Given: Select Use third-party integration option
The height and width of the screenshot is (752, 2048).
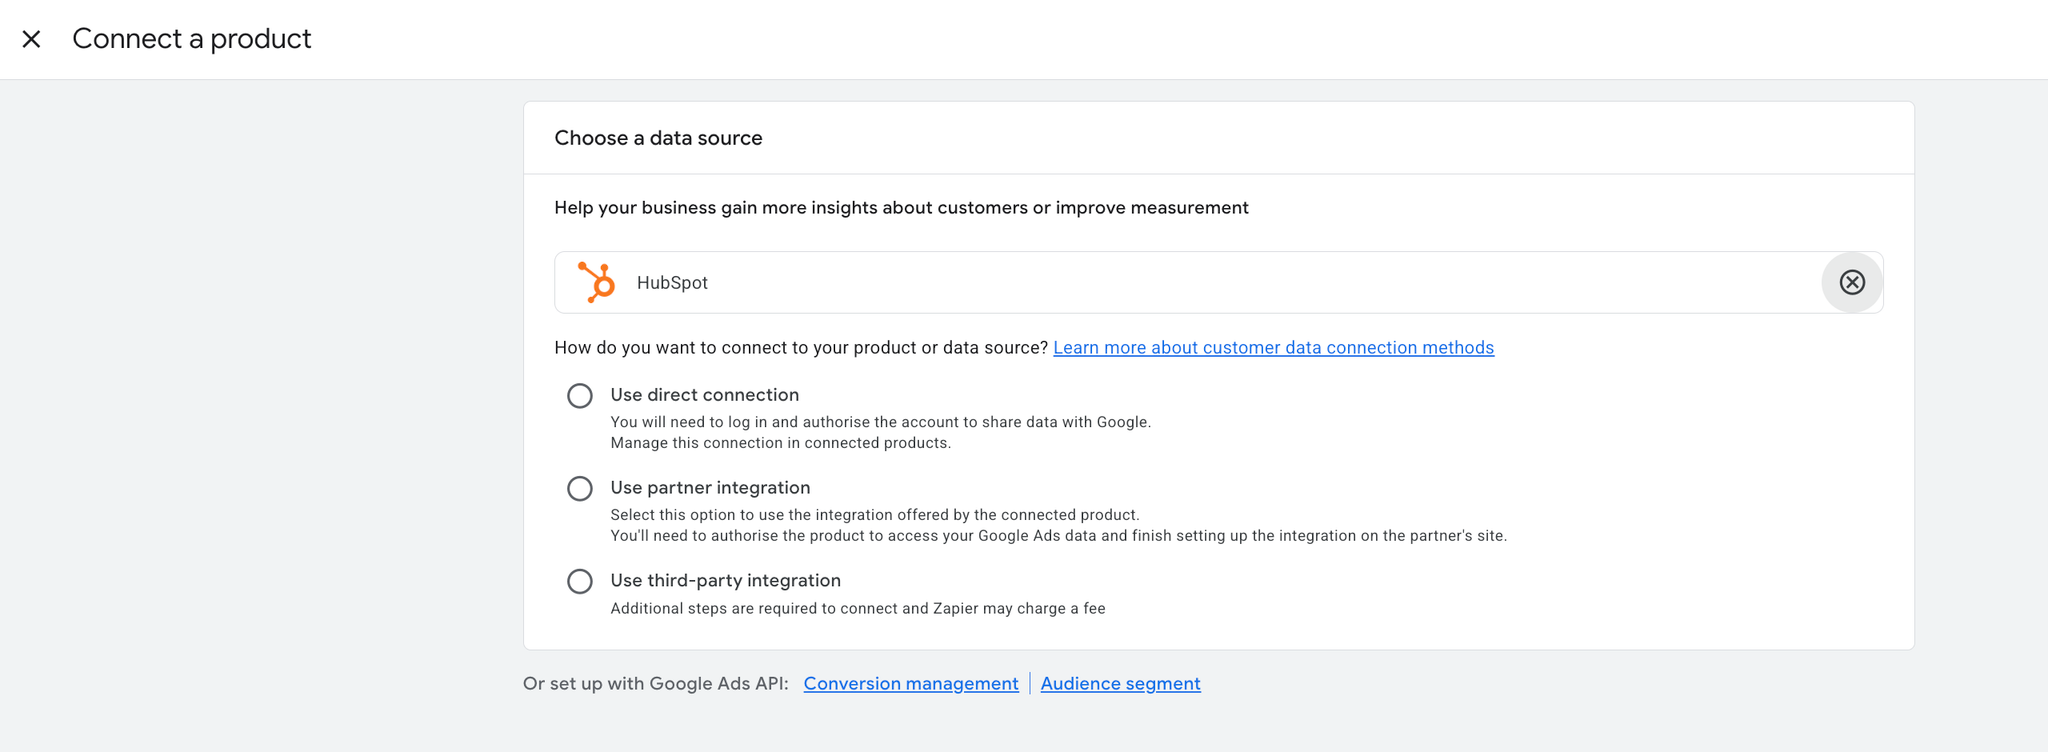Looking at the screenshot, I should click(580, 582).
